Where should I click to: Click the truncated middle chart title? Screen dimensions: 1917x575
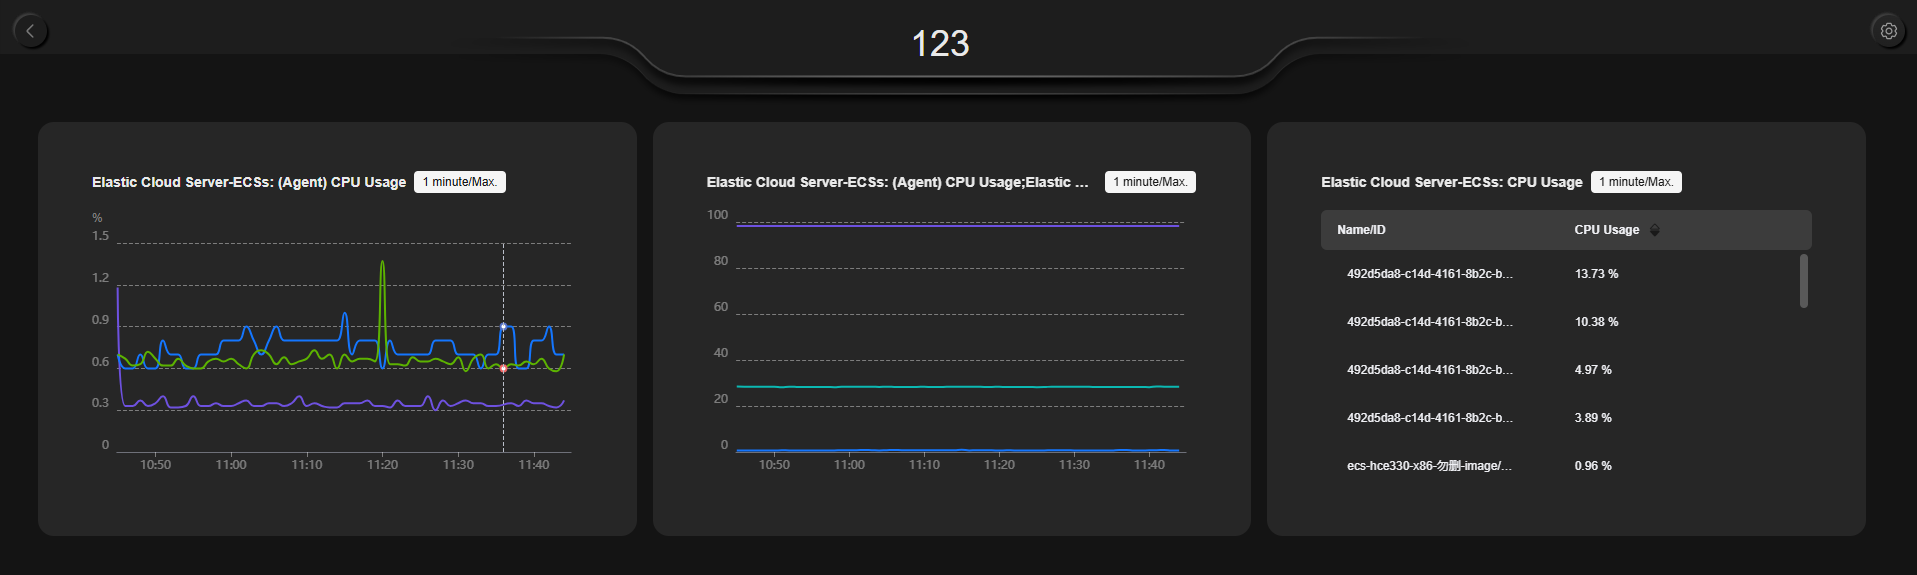(x=897, y=182)
